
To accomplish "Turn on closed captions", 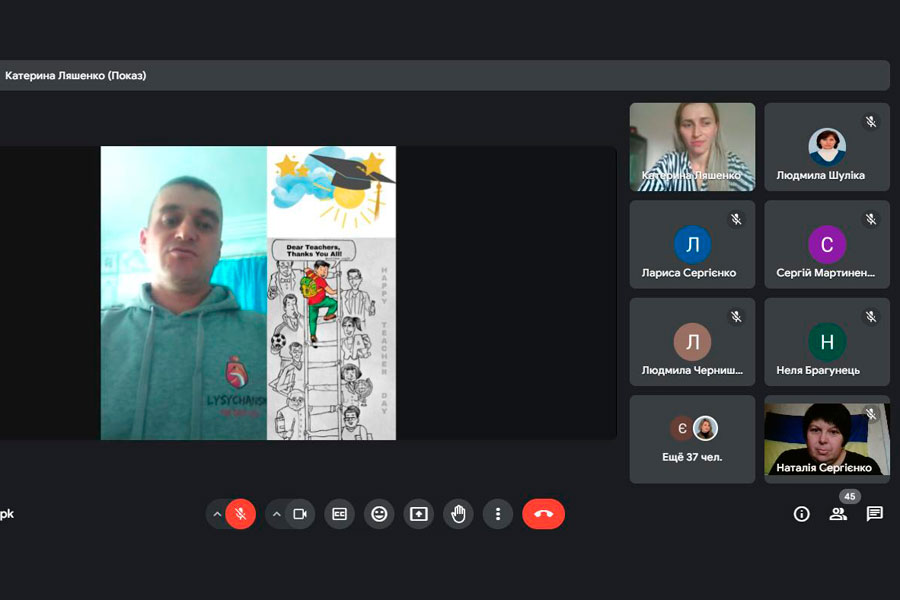I will [339, 514].
